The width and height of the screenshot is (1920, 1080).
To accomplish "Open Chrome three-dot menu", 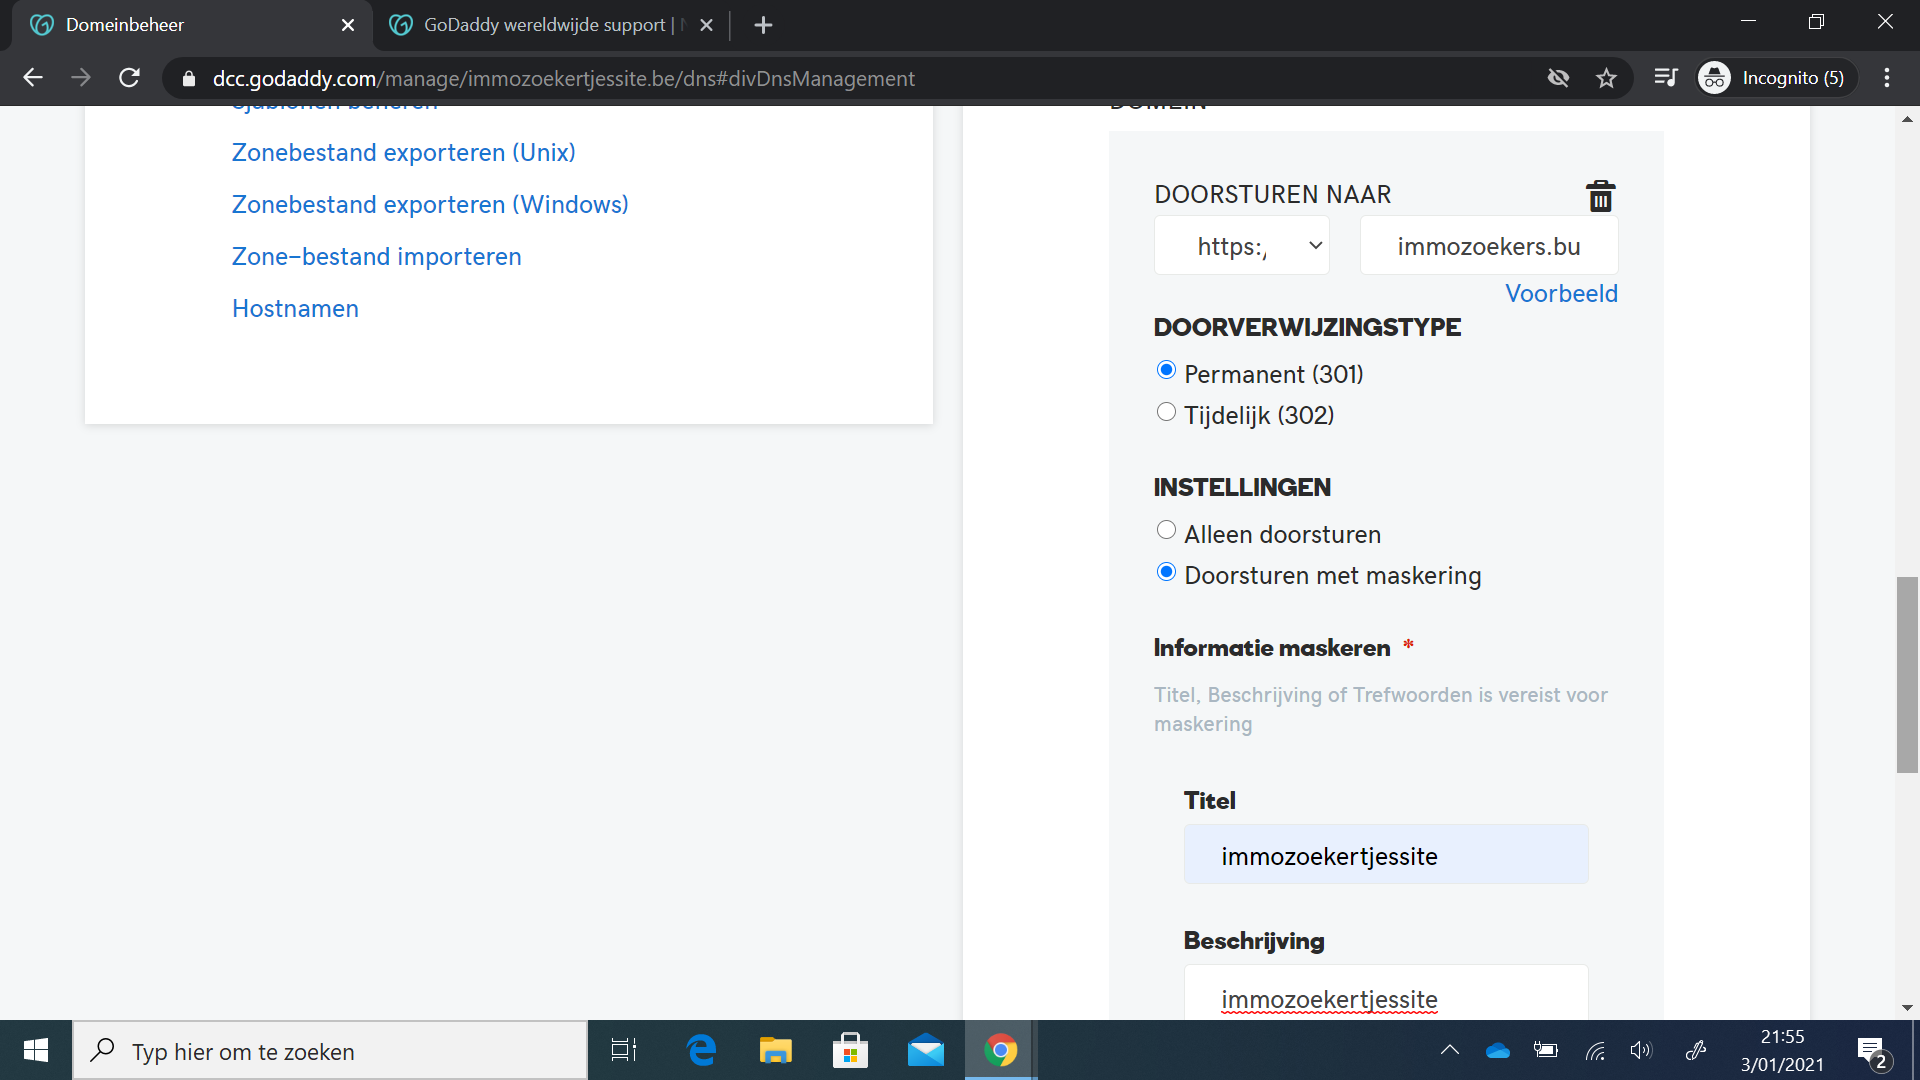I will point(1886,78).
